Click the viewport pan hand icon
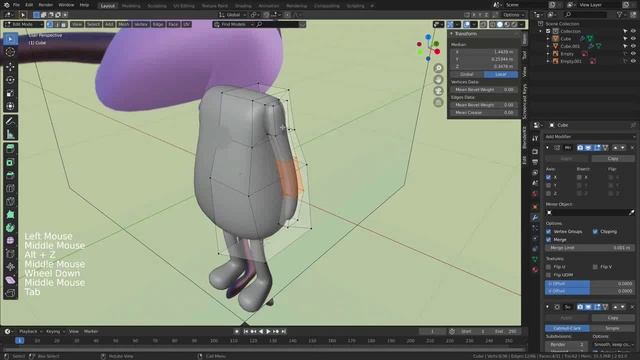 438,80
